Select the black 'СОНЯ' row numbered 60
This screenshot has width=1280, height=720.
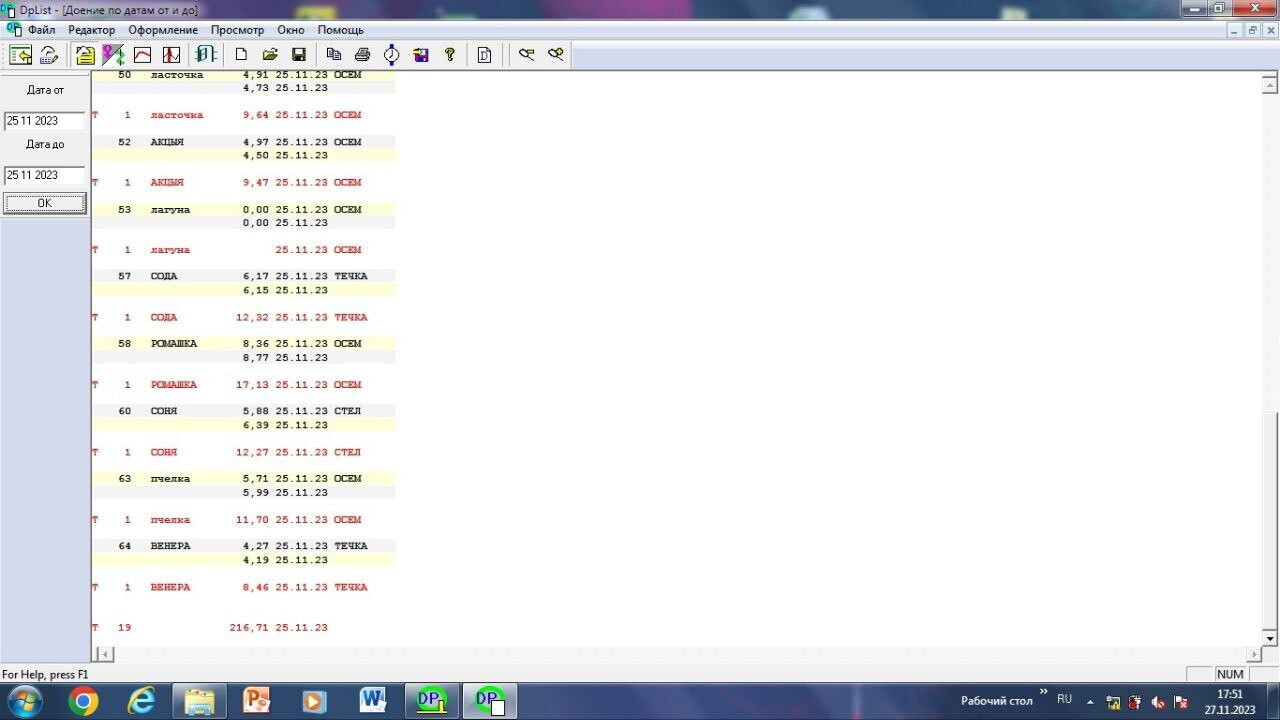click(x=243, y=411)
